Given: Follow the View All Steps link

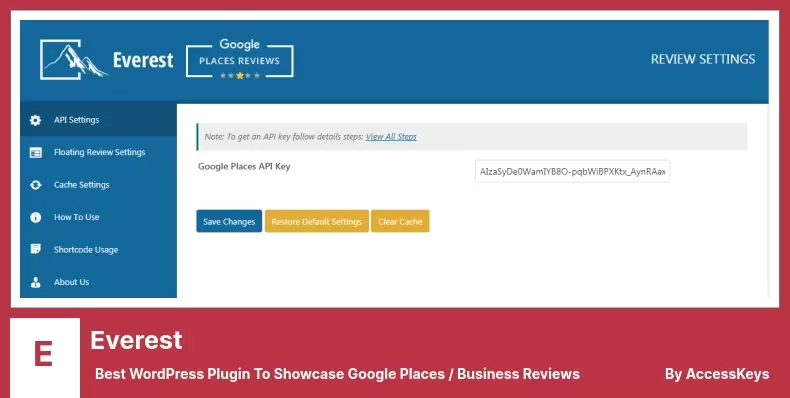Looking at the screenshot, I should (x=391, y=137).
